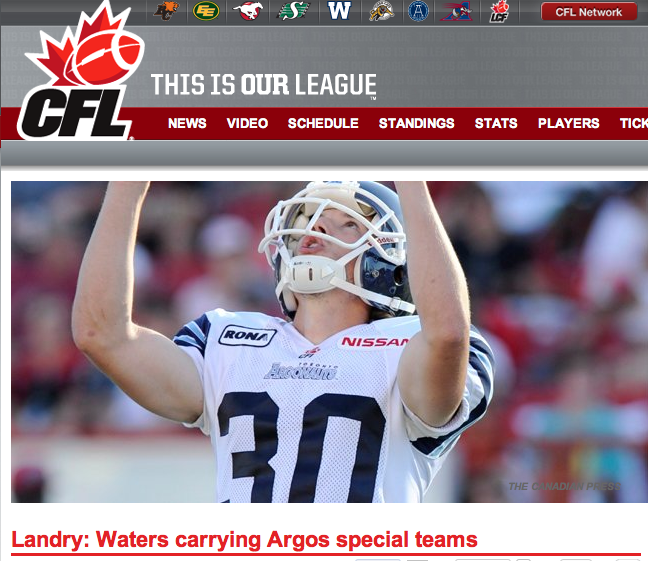Image resolution: width=648 pixels, height=561 pixels.
Task: Open the STATS menu
Action: tap(496, 123)
